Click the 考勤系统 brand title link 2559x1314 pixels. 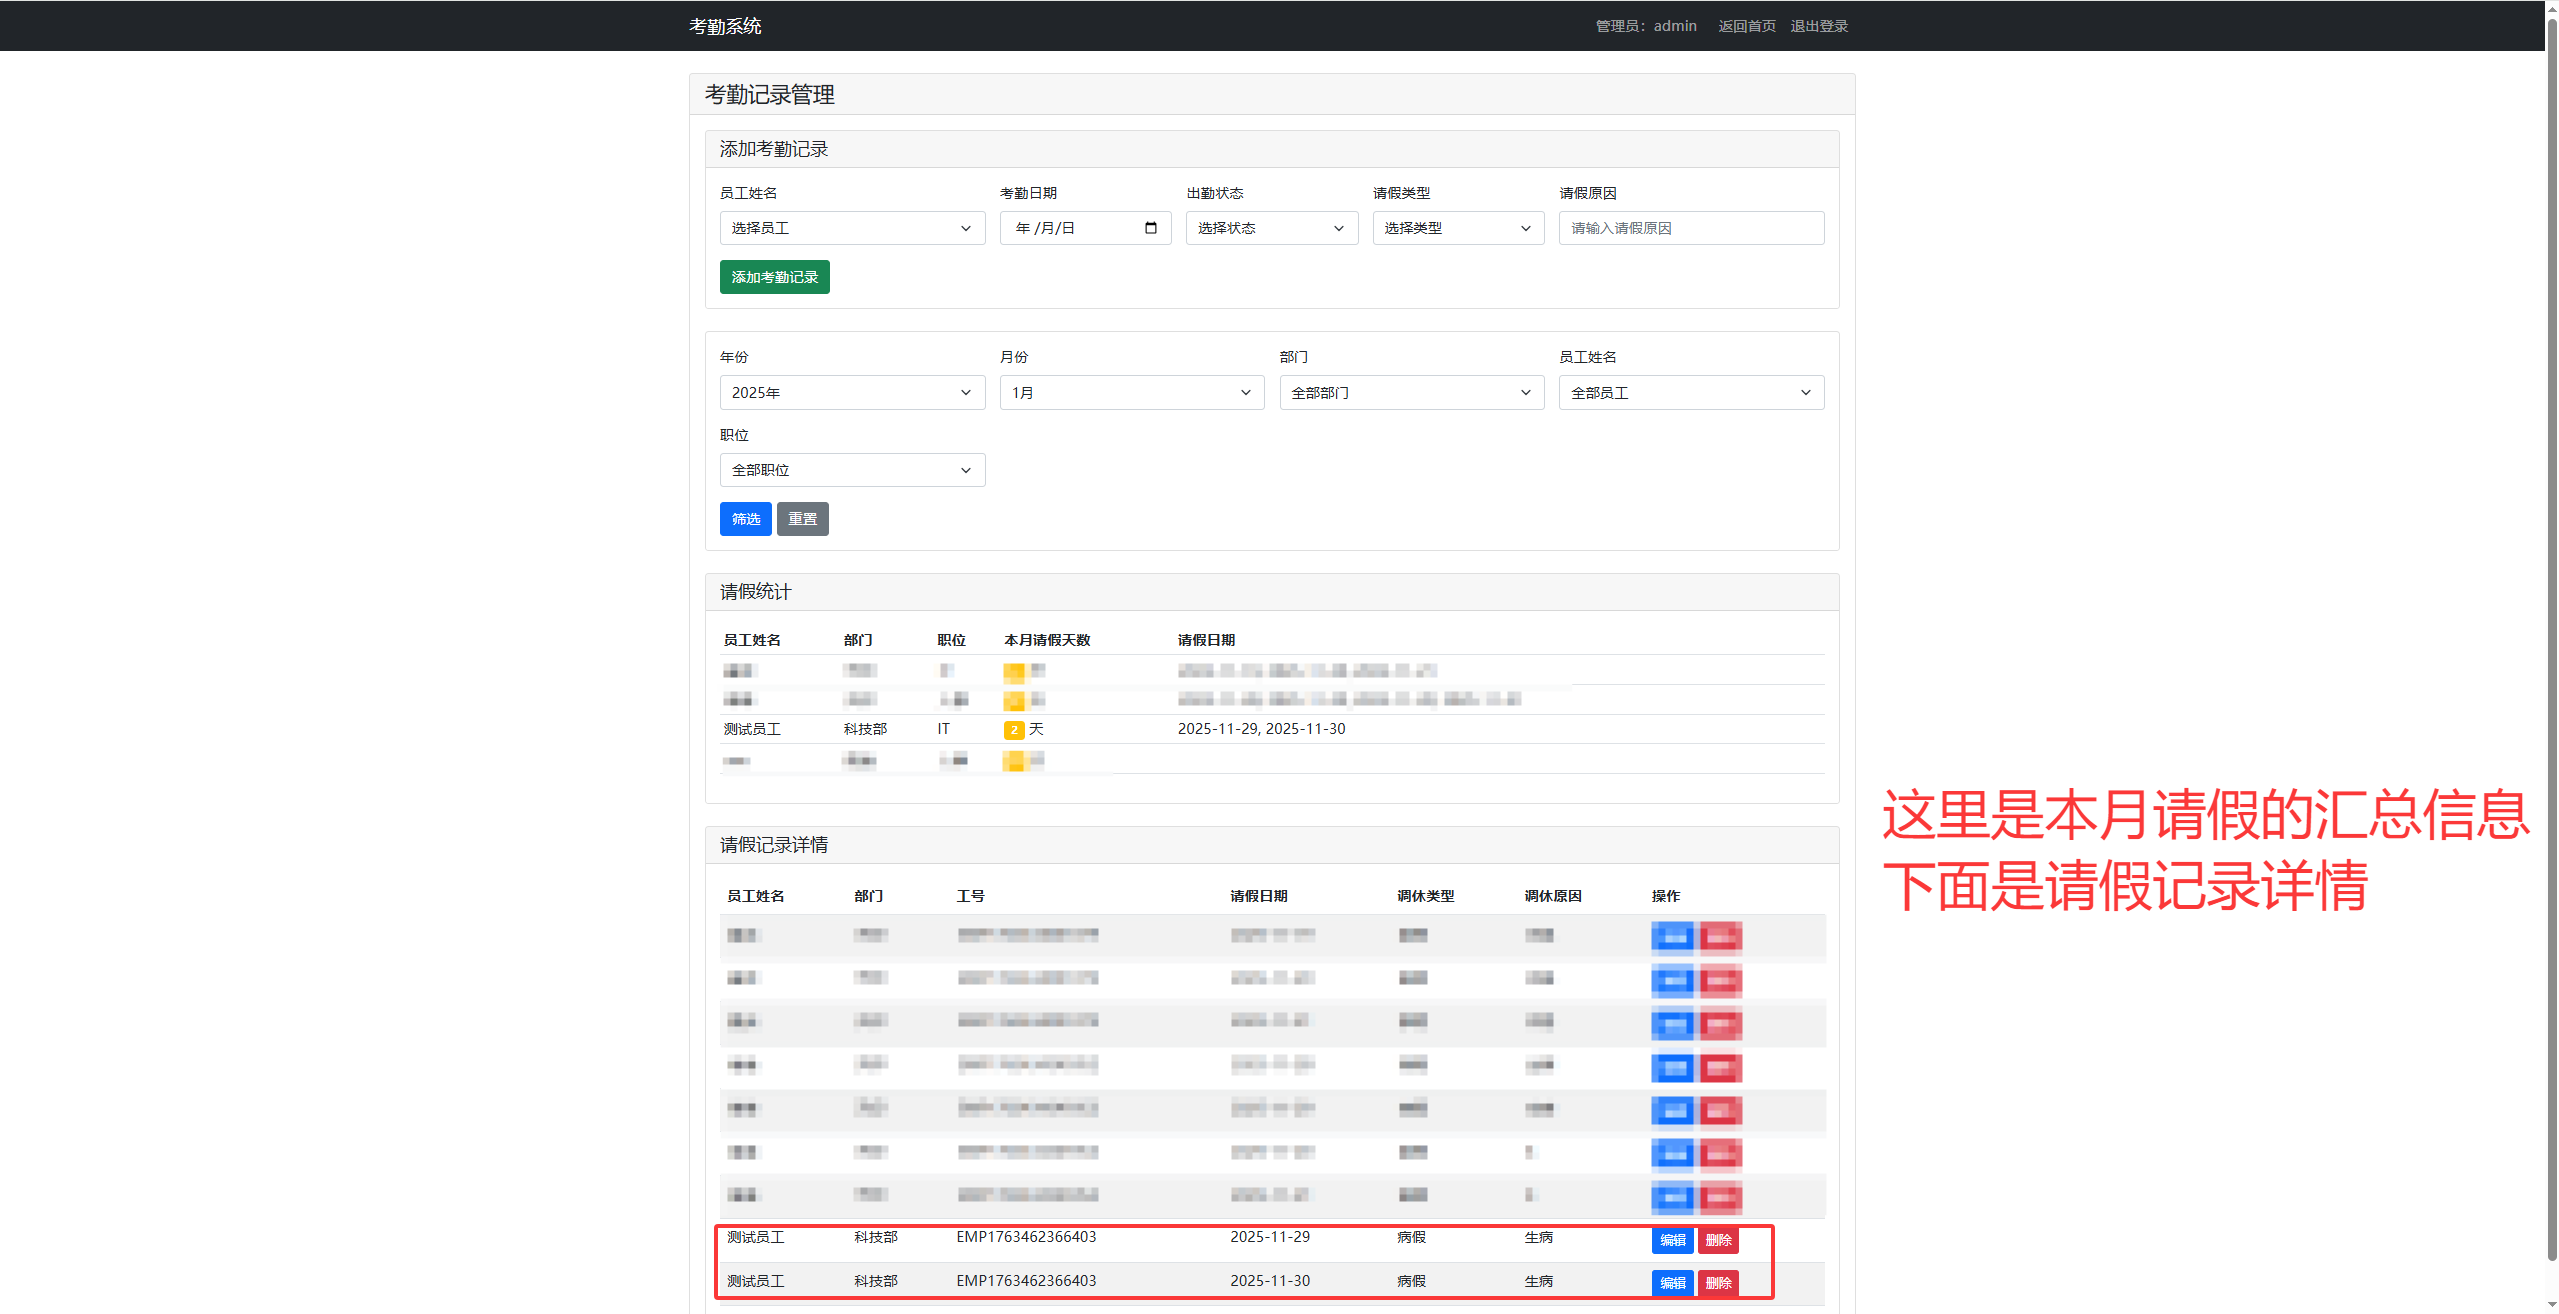[x=725, y=26]
